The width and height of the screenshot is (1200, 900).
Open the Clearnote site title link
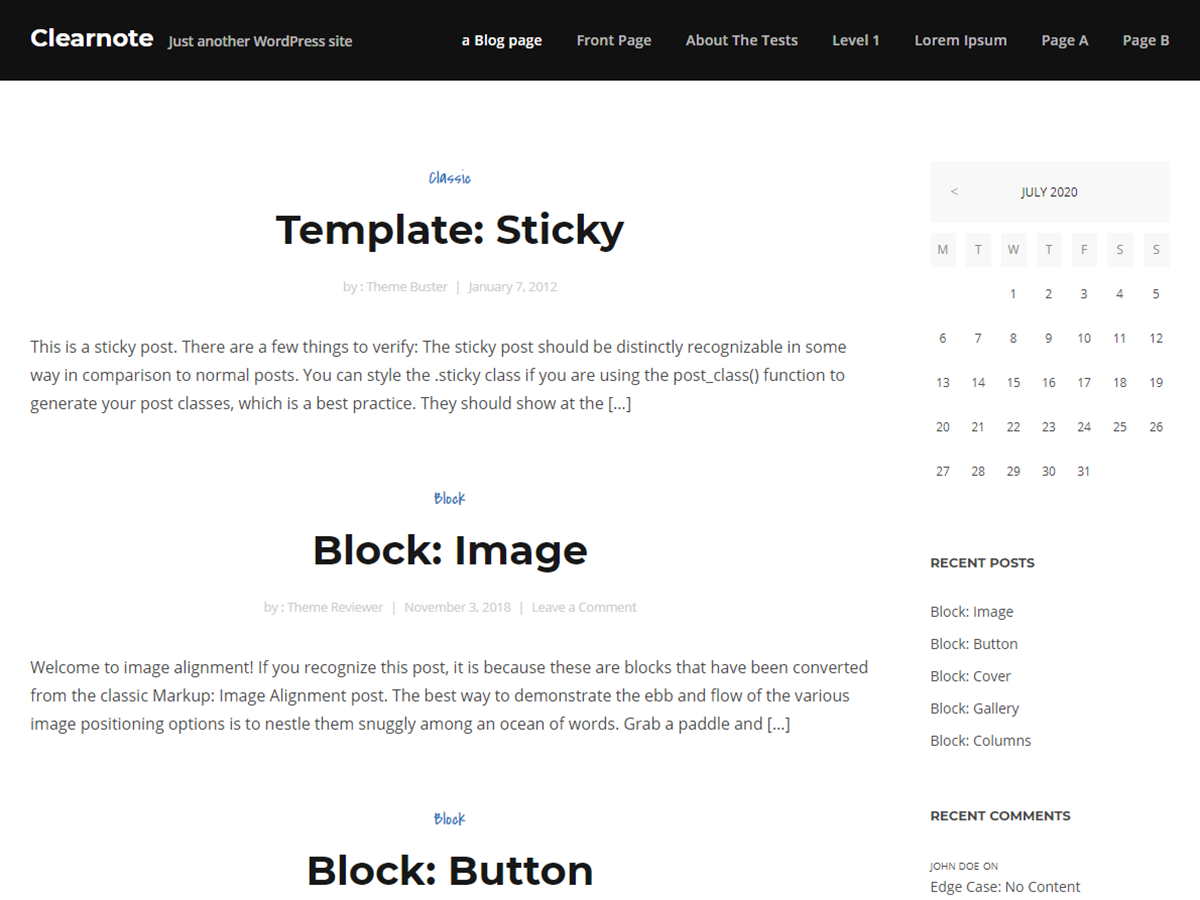92,39
